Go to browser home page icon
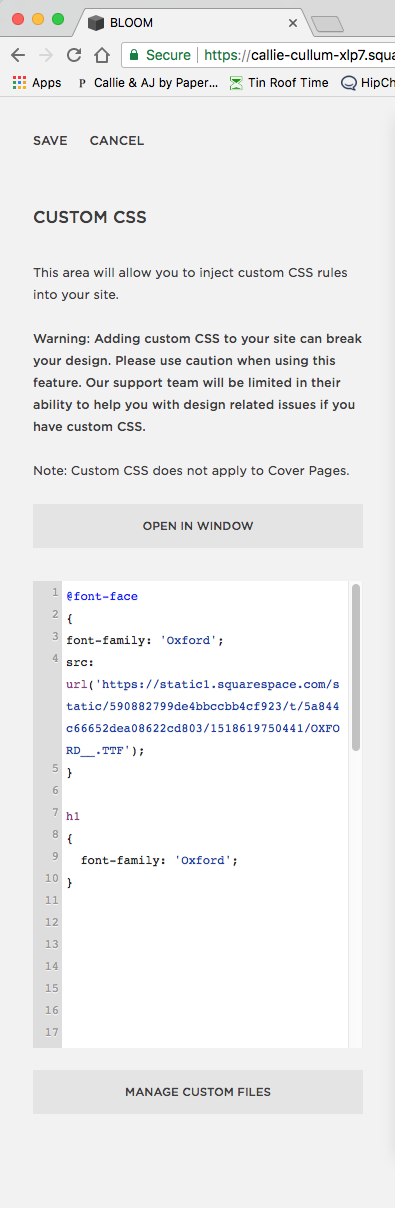The height and width of the screenshot is (1208, 395). click(x=101, y=55)
